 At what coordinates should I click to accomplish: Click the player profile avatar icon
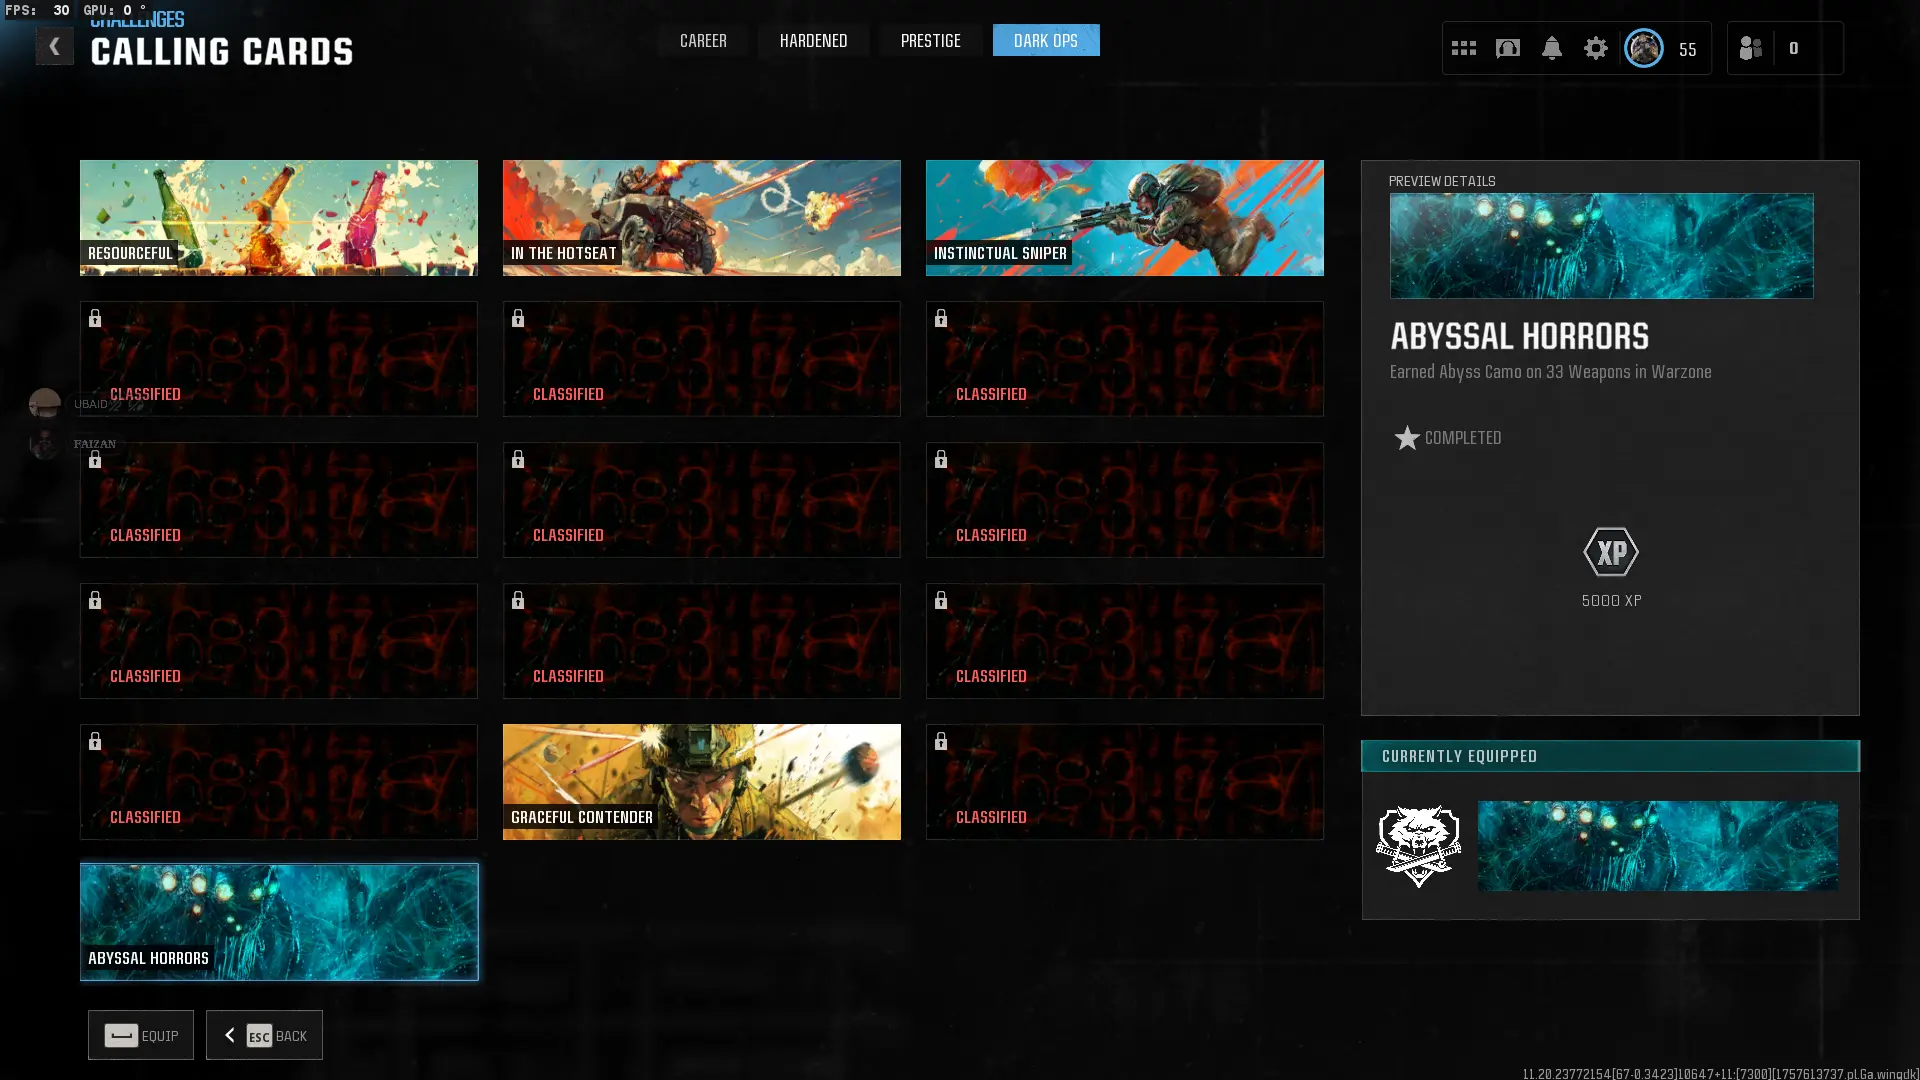point(1643,48)
